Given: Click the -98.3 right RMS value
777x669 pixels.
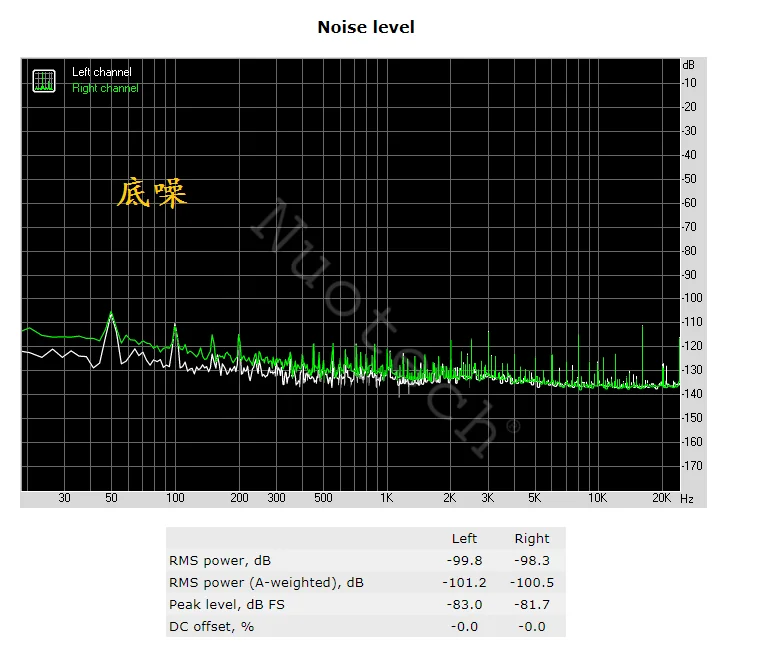Looking at the screenshot, I should point(532,560).
